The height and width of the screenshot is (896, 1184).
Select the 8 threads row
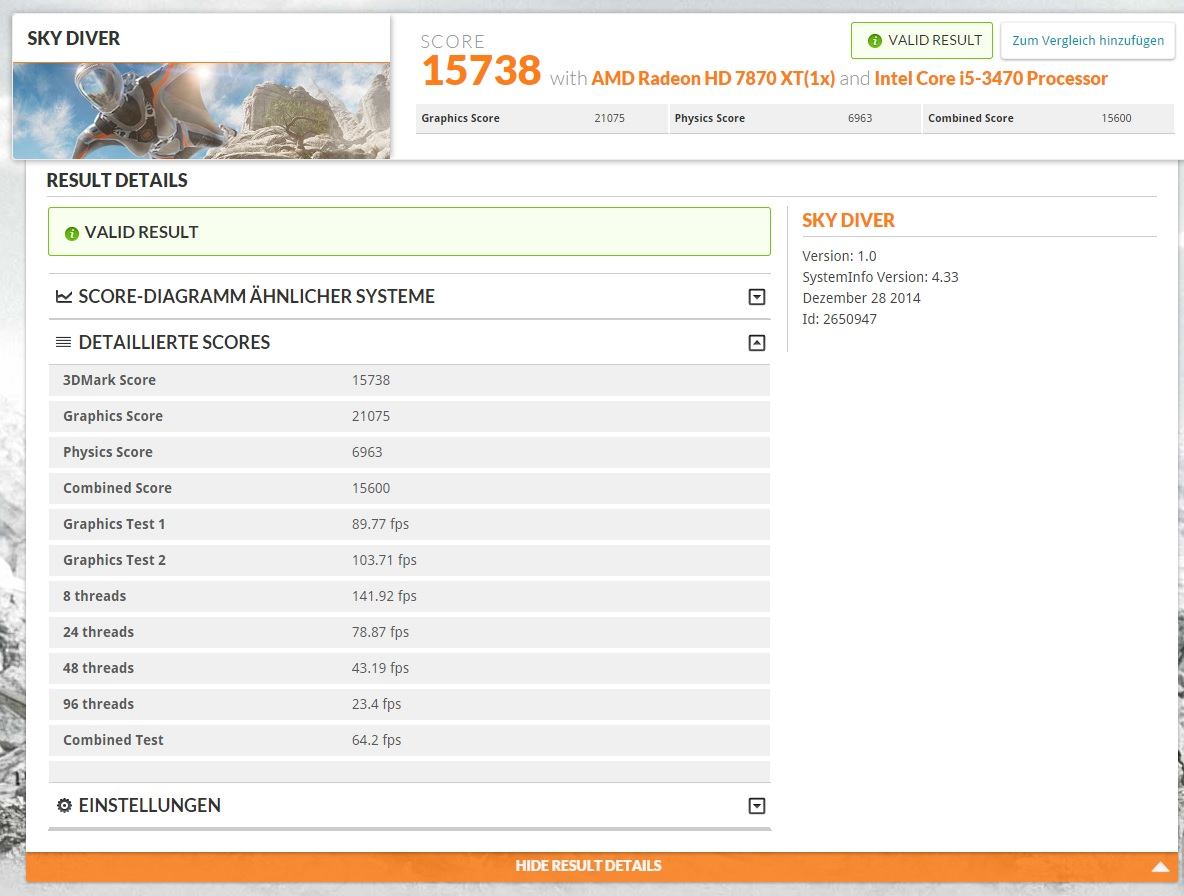pos(409,596)
